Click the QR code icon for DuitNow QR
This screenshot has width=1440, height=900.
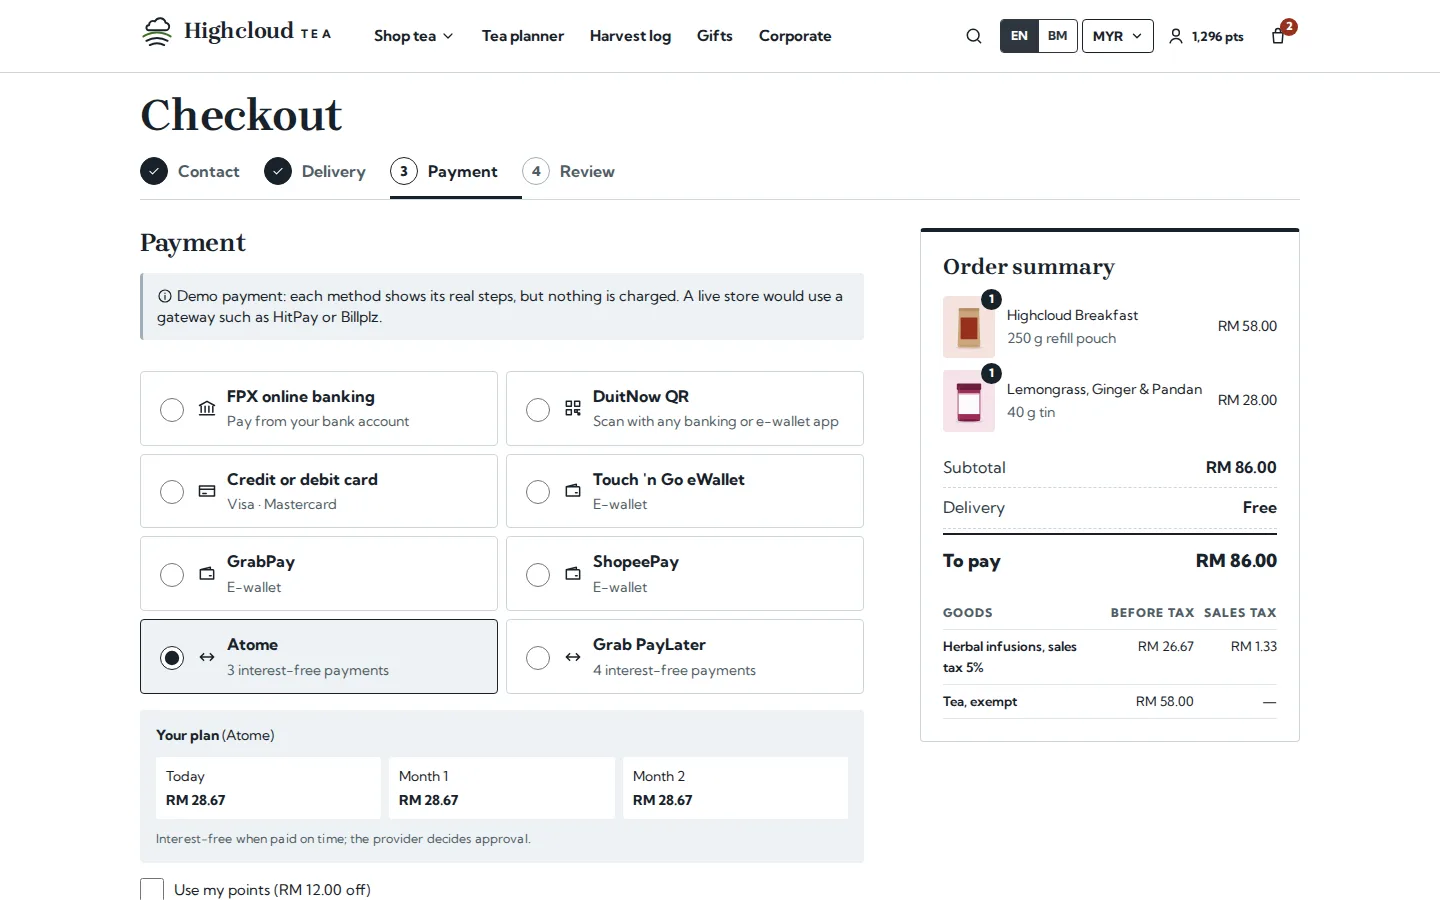[573, 408]
